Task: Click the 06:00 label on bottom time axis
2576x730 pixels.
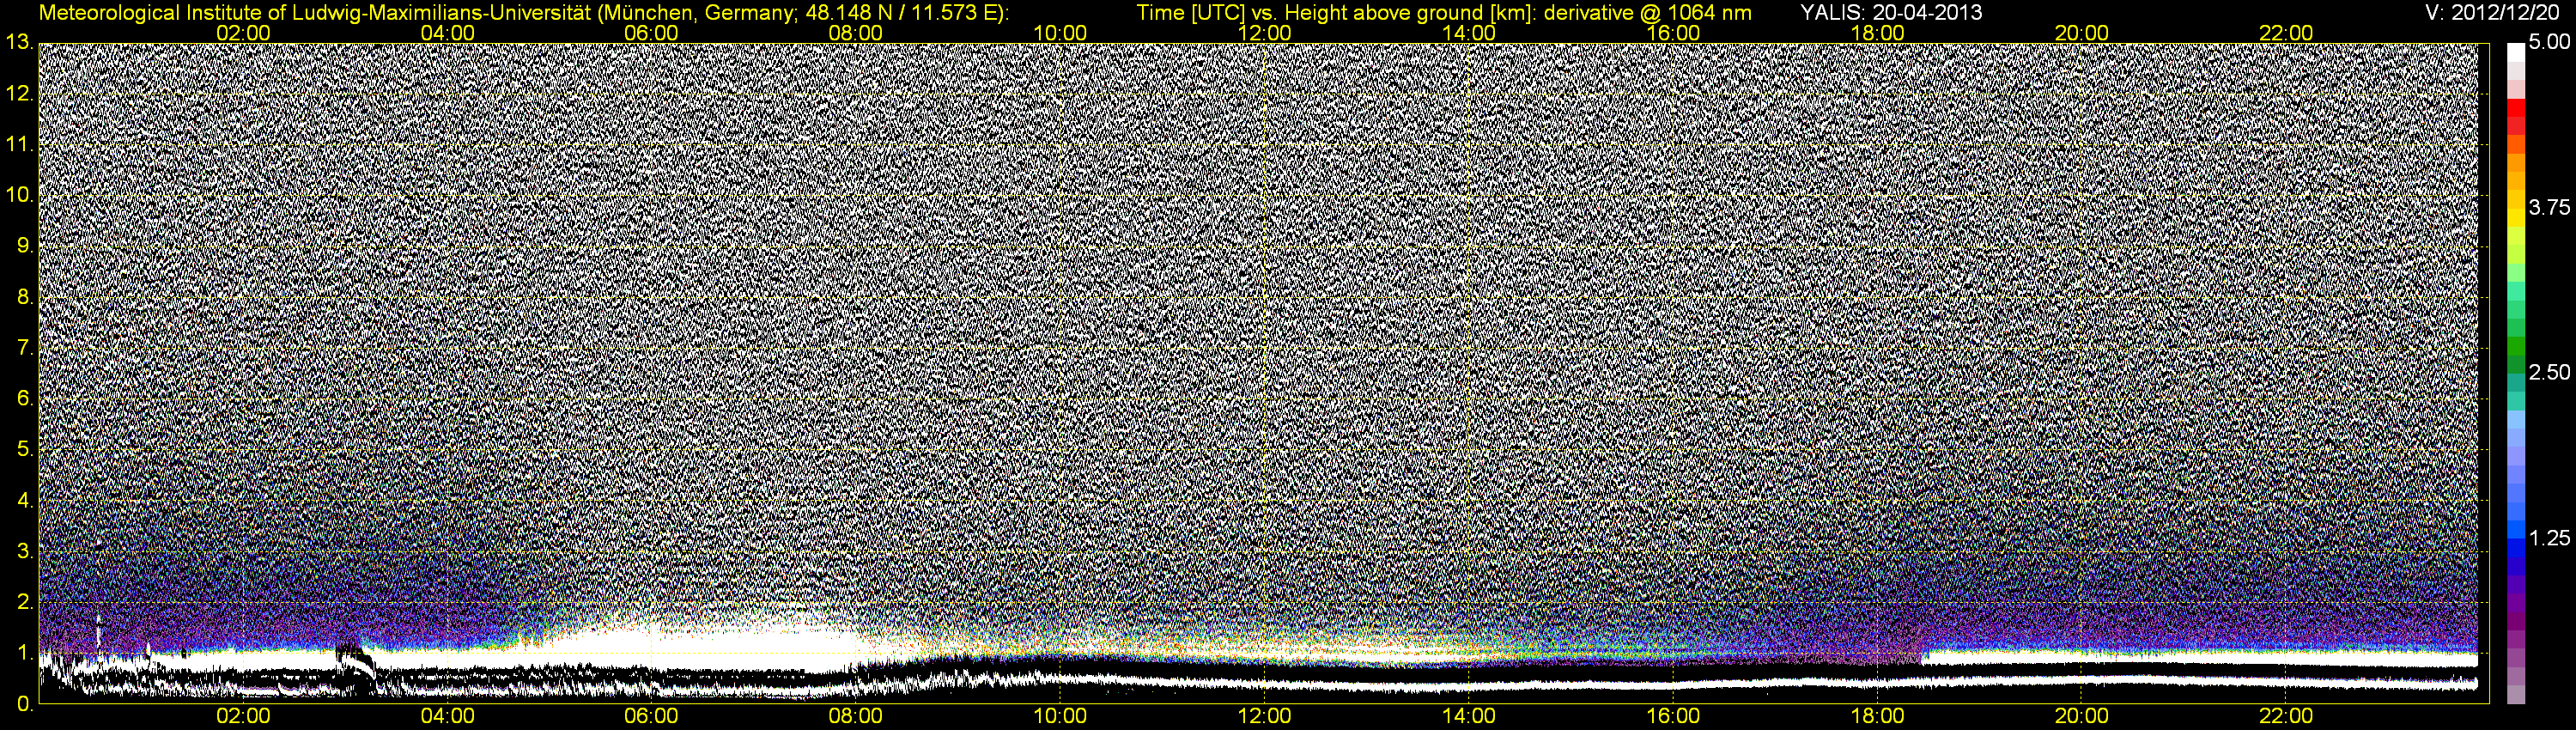Action: [651, 717]
